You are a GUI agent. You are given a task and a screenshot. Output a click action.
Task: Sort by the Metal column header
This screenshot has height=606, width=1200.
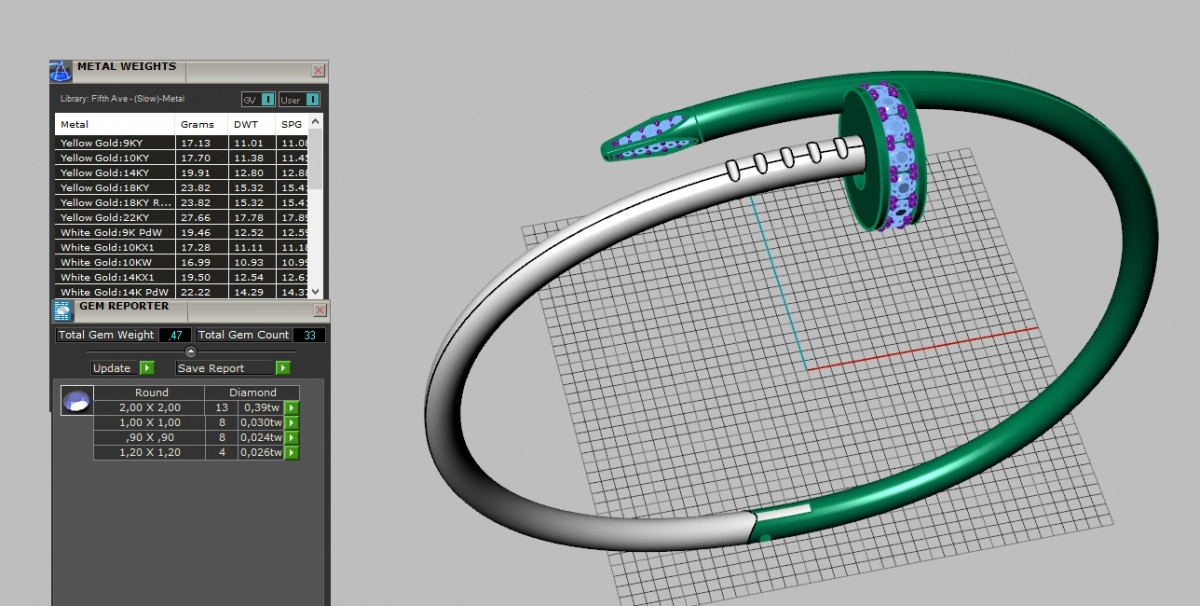(x=115, y=125)
